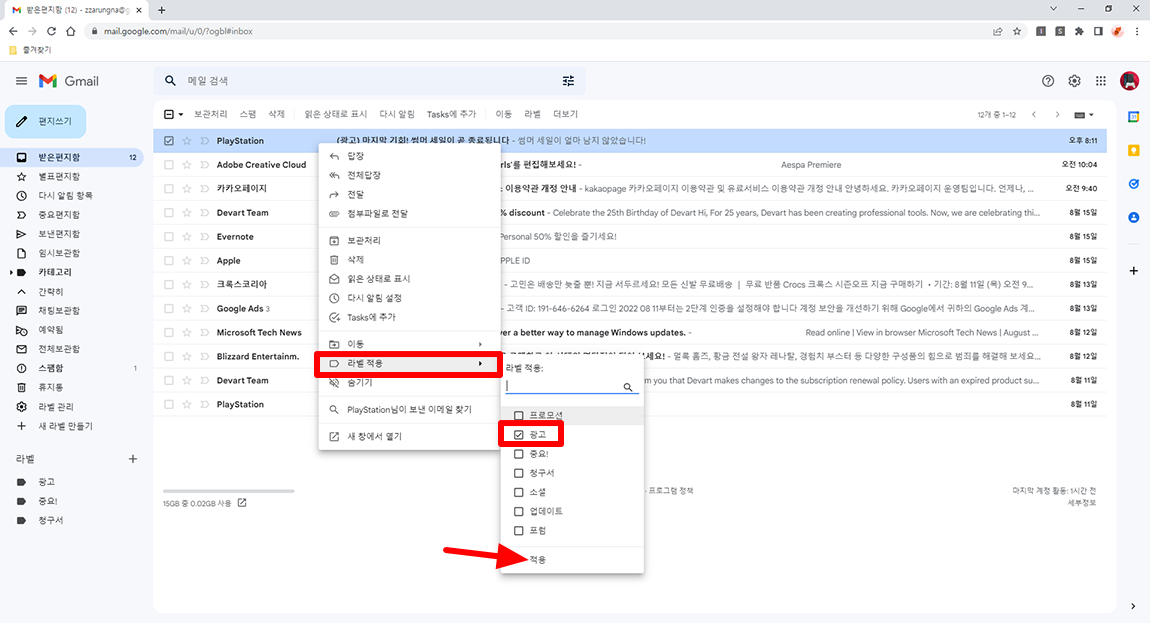
Task: Check the 업데이트 label checkbox
Action: tap(519, 511)
